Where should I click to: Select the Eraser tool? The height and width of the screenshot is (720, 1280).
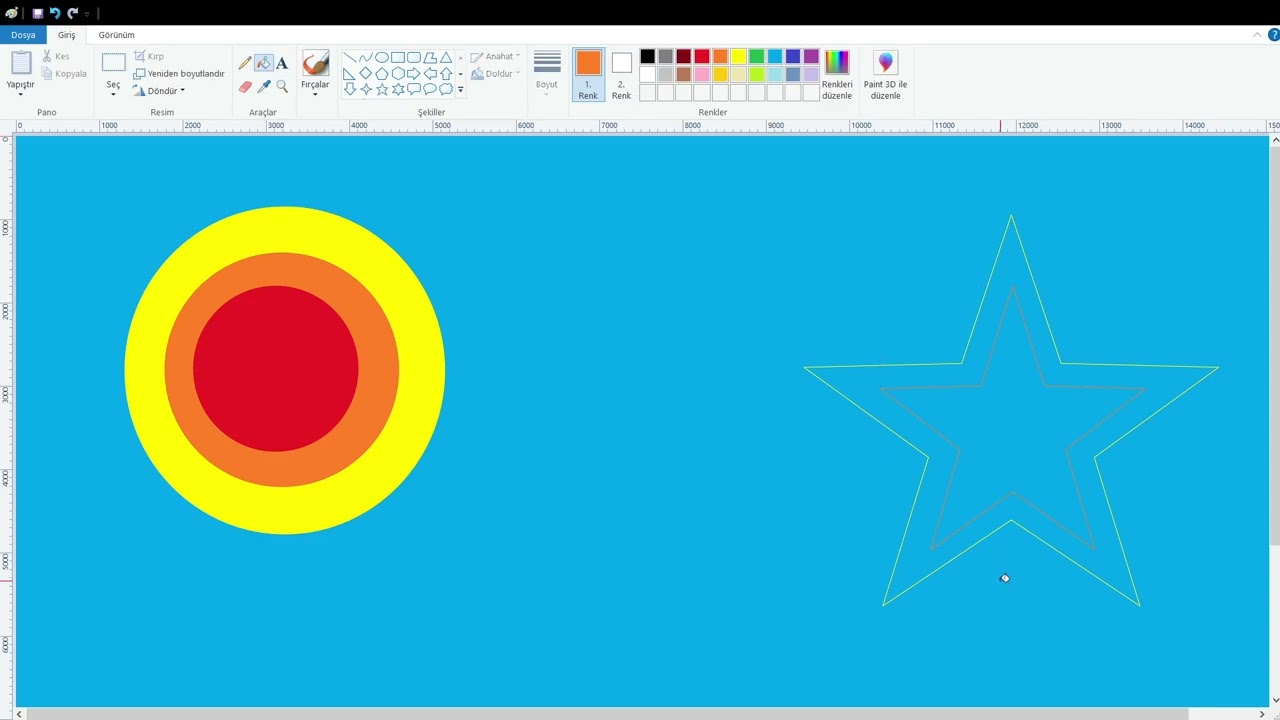pyautogui.click(x=245, y=87)
